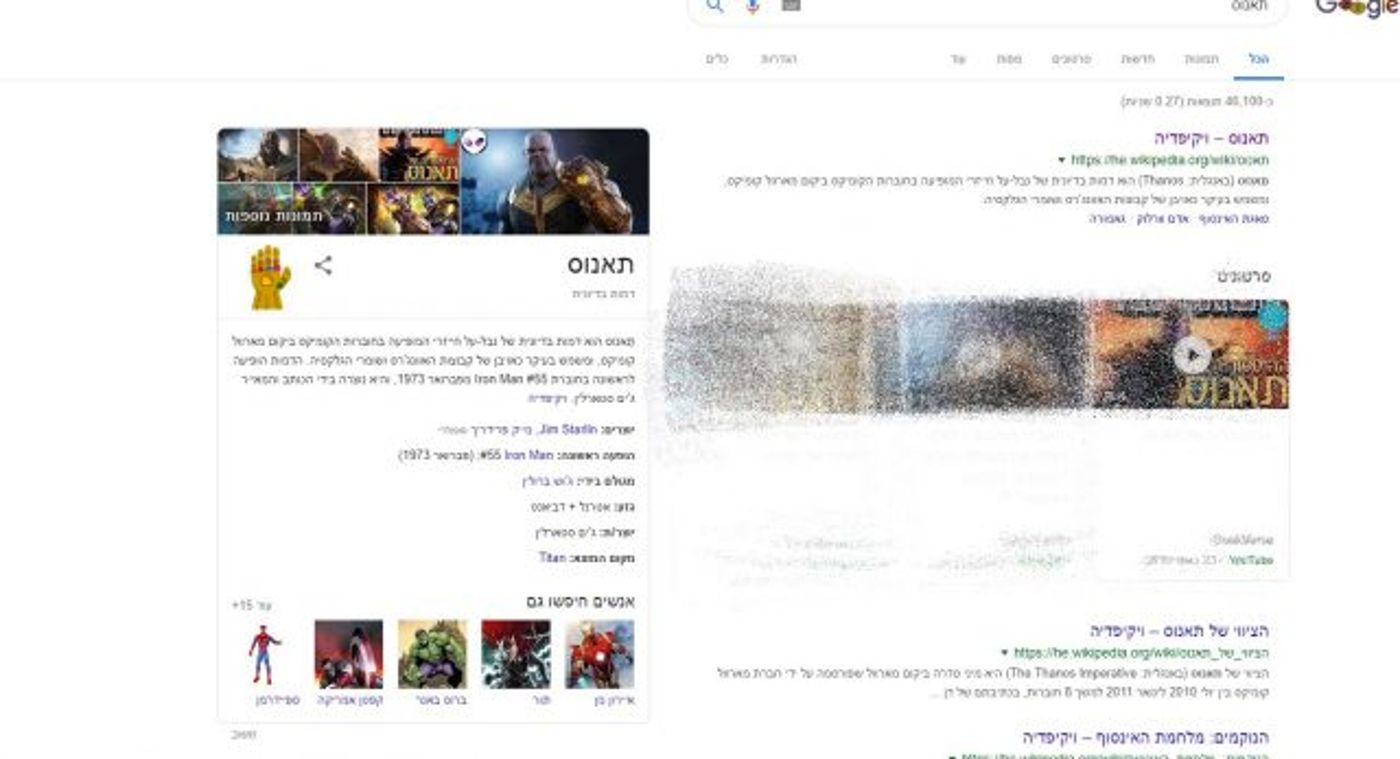Open the on-screen keyboard icon
The width and height of the screenshot is (1400, 759).
point(791,5)
